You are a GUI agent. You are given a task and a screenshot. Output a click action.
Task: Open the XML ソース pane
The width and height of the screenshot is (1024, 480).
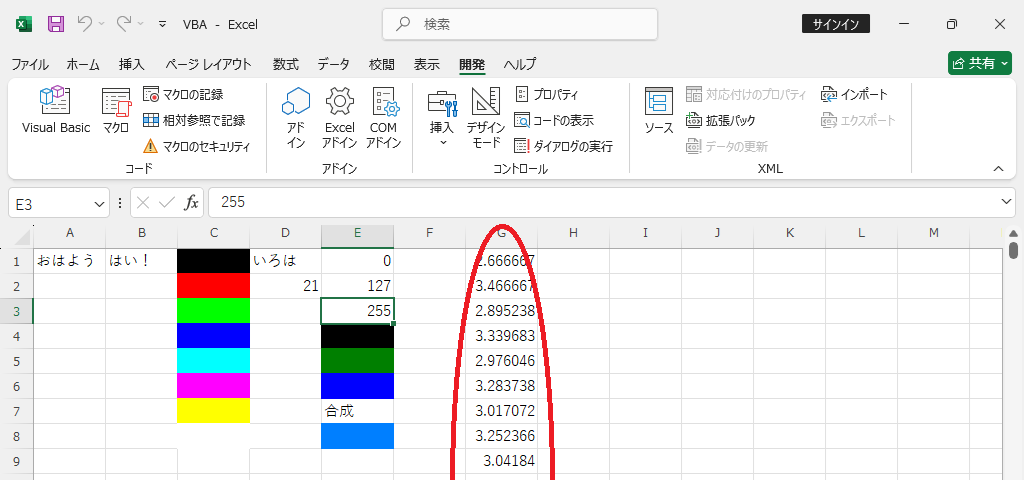659,110
